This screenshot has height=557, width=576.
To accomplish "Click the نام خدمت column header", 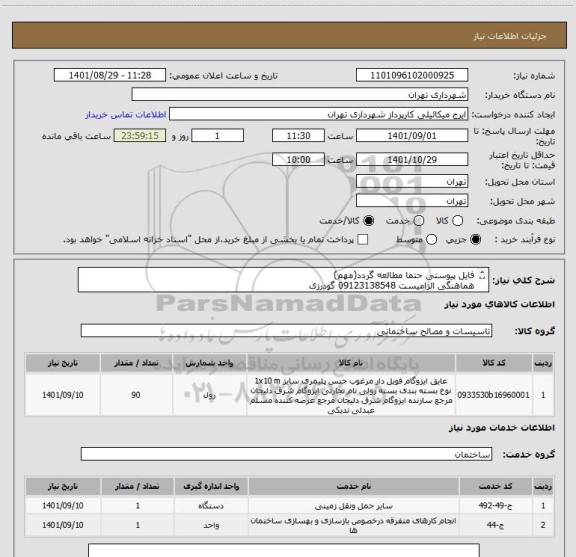I will pyautogui.click(x=353, y=486).
